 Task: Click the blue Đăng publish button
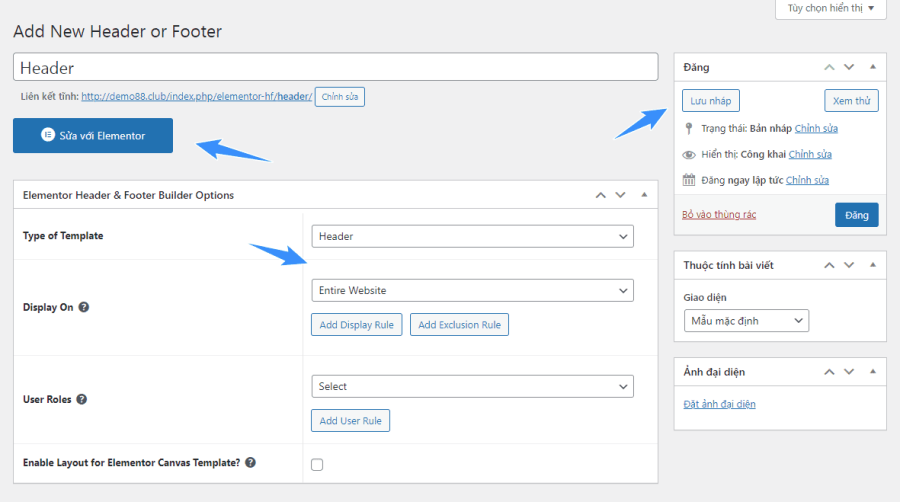(856, 215)
